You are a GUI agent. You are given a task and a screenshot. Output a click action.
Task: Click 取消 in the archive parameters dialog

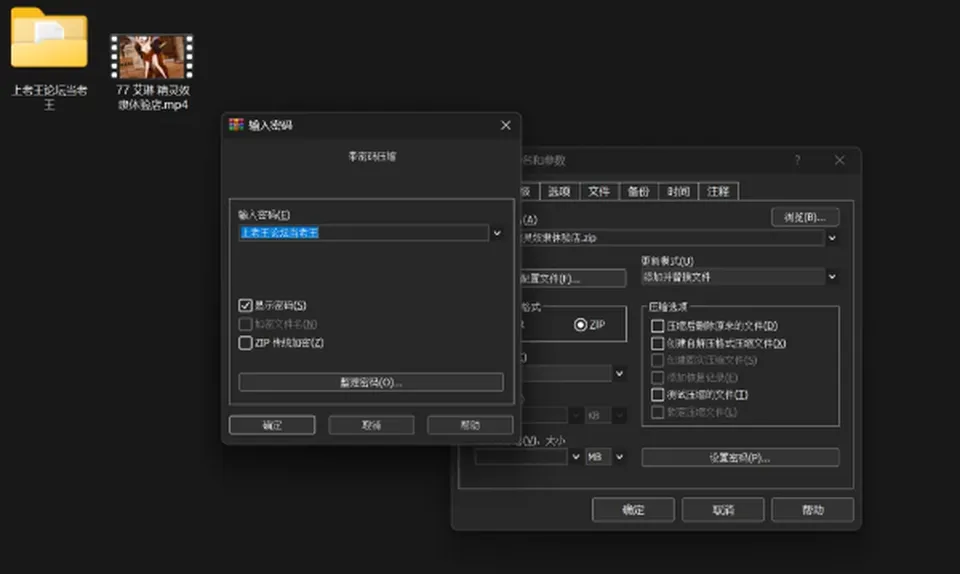(723, 510)
